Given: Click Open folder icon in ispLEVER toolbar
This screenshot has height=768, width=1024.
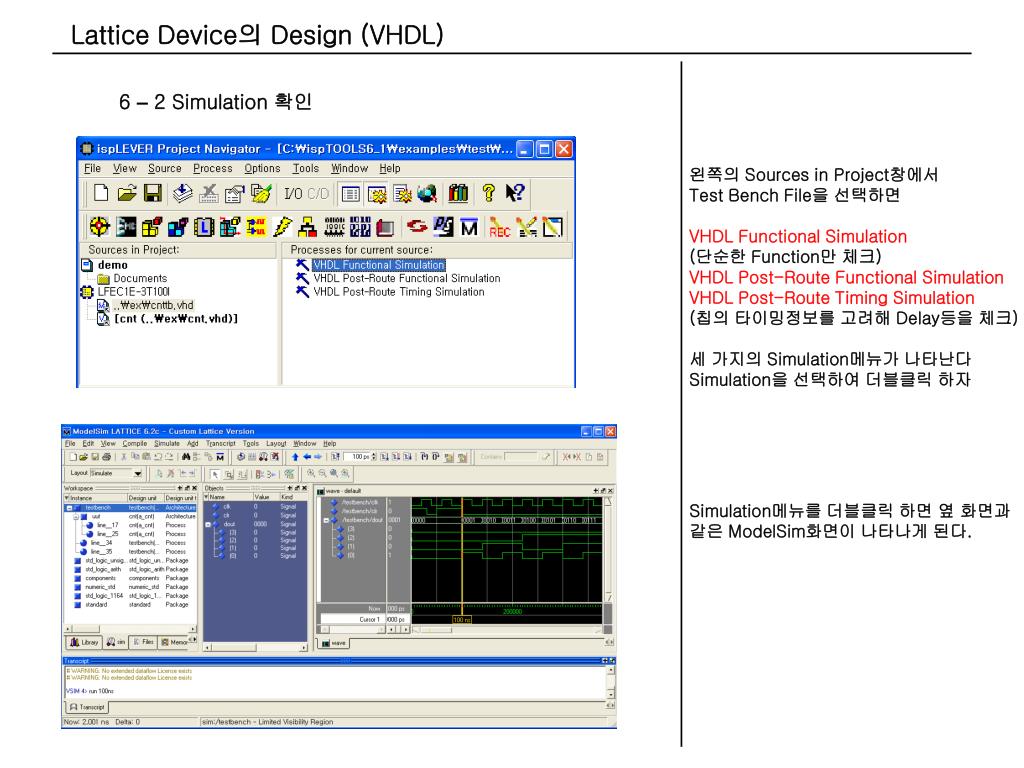Looking at the screenshot, I should coord(127,193).
